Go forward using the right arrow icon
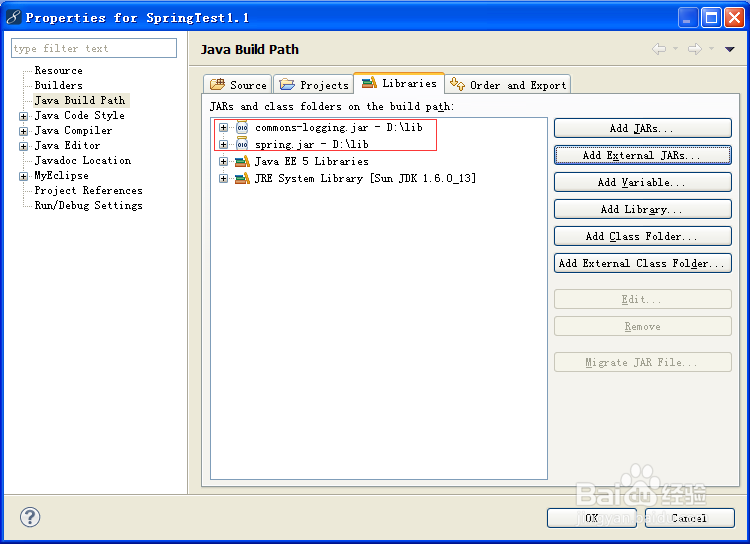This screenshot has height=544, width=750. (x=695, y=49)
